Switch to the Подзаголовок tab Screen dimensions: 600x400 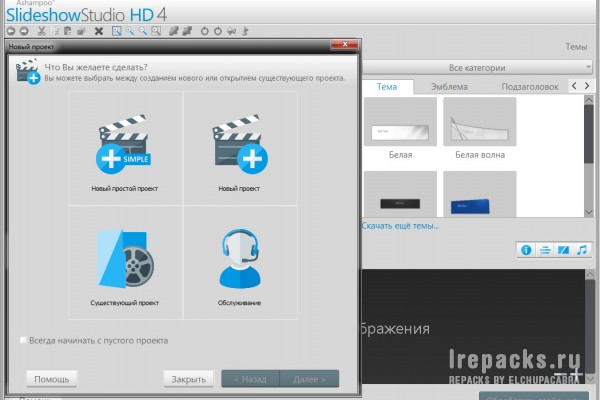pos(530,87)
